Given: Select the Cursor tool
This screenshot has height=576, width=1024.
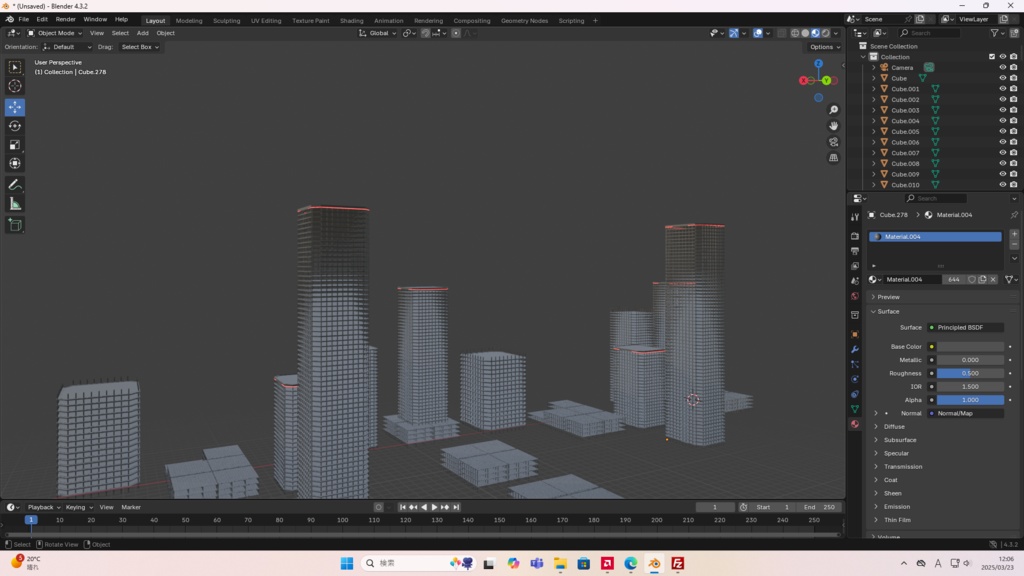Looking at the screenshot, I should coord(15,86).
